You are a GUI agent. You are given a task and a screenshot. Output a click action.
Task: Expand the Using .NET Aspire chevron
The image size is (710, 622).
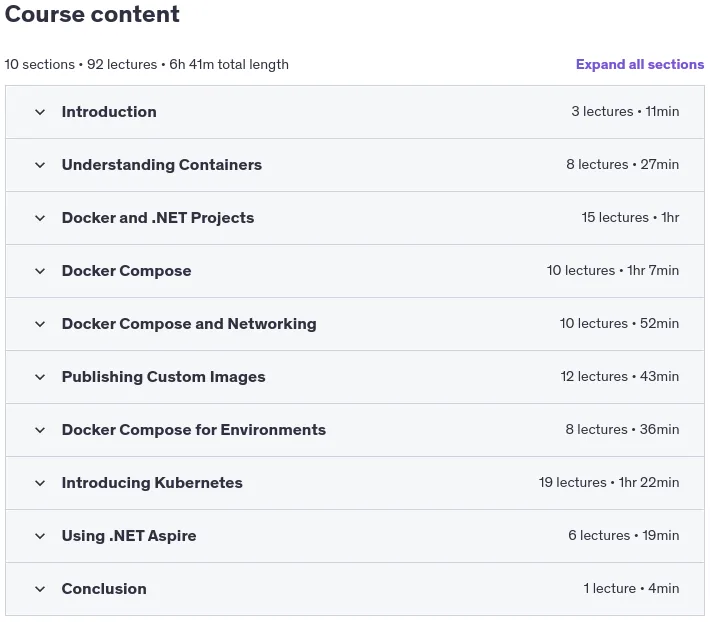click(40, 536)
